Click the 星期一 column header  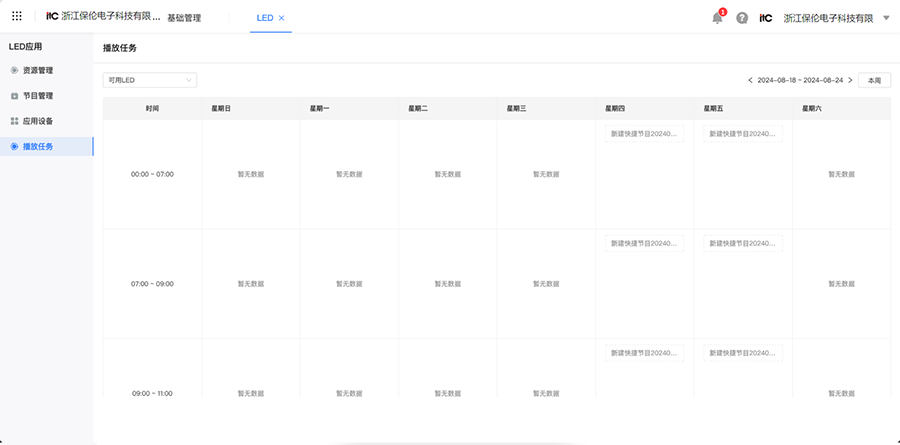pyautogui.click(x=350, y=108)
